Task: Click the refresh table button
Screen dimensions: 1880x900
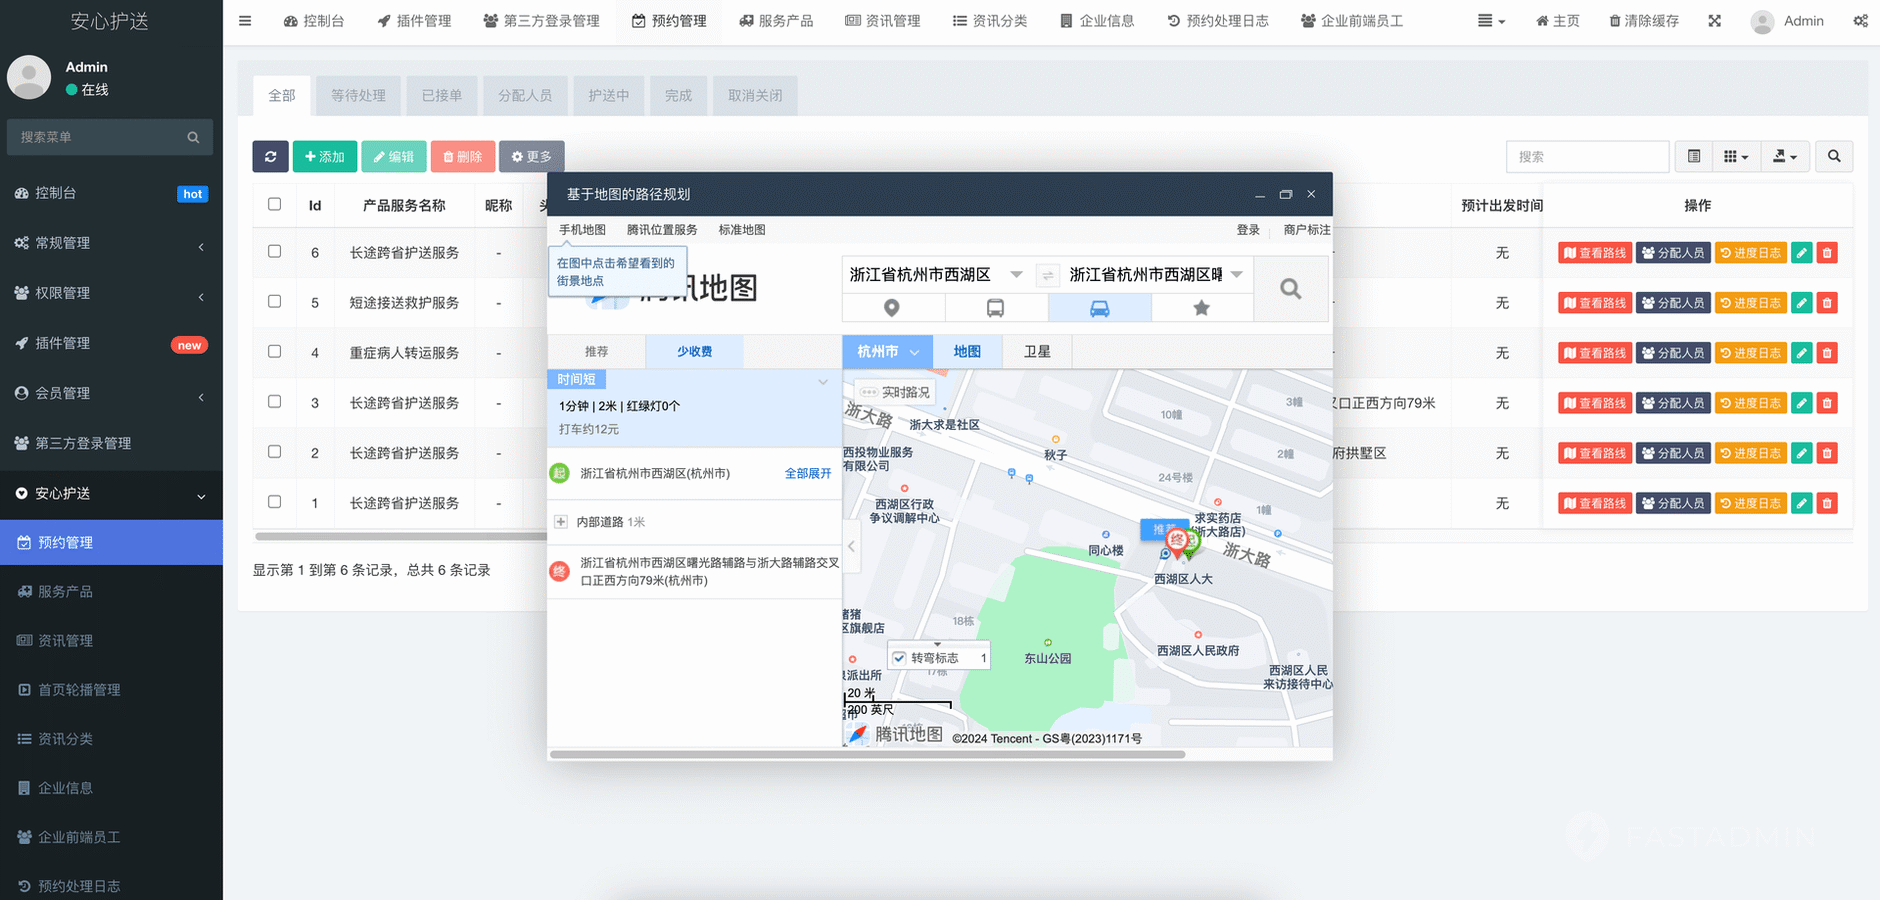Action: click(270, 157)
